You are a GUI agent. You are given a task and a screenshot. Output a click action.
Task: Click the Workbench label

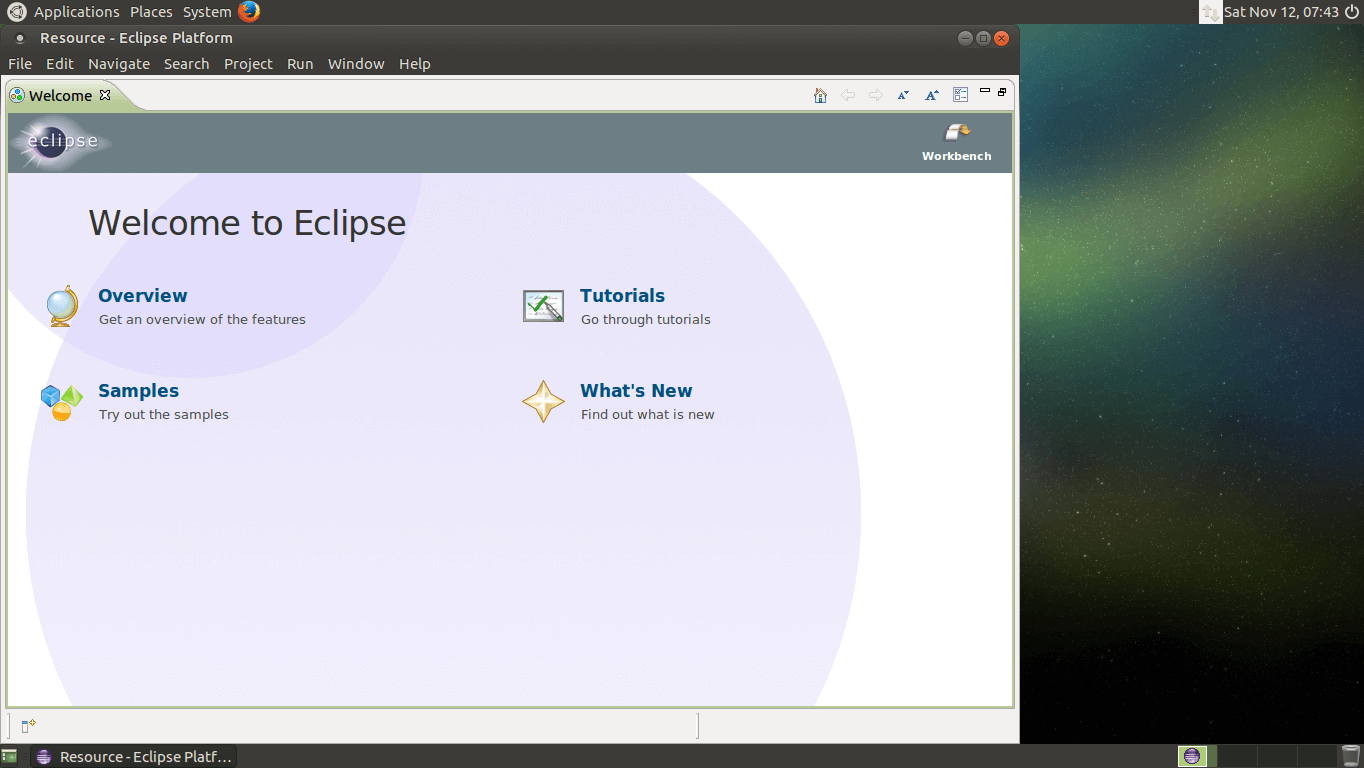[957, 156]
